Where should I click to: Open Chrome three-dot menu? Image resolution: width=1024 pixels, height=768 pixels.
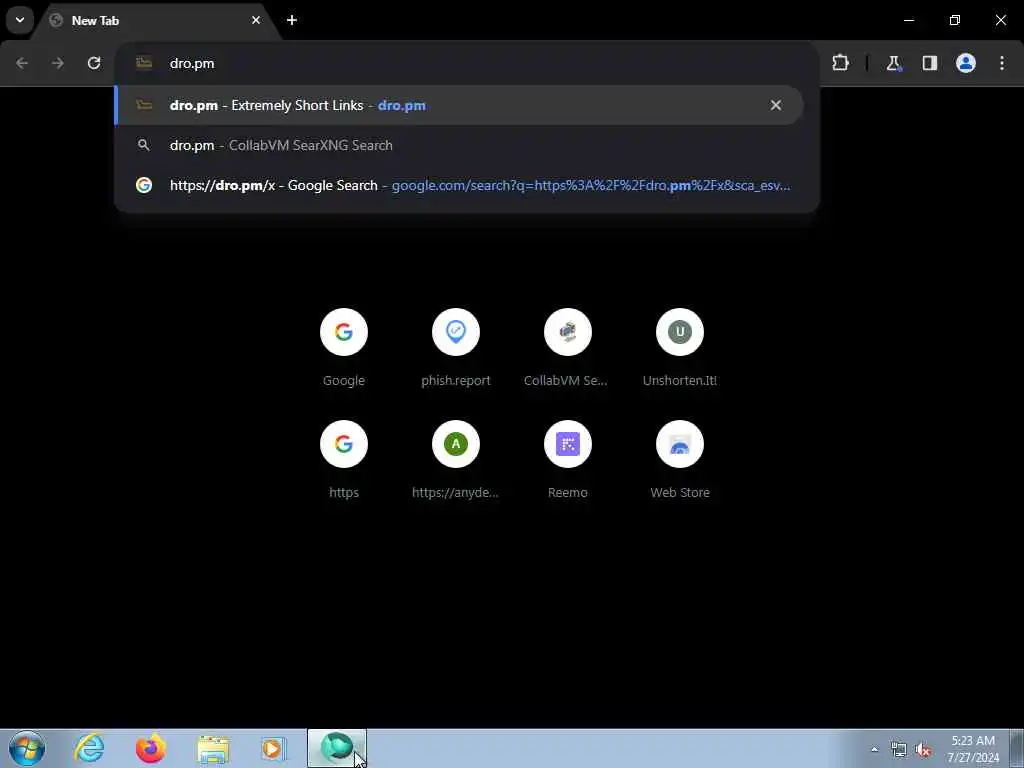1002,63
